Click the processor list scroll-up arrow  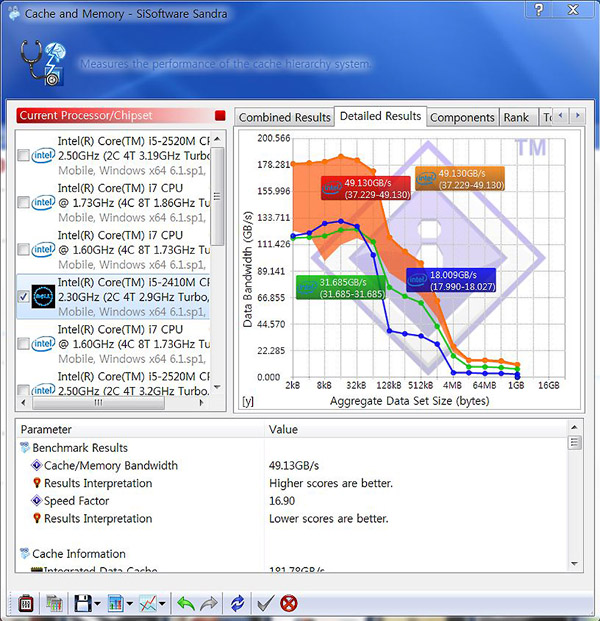click(217, 139)
